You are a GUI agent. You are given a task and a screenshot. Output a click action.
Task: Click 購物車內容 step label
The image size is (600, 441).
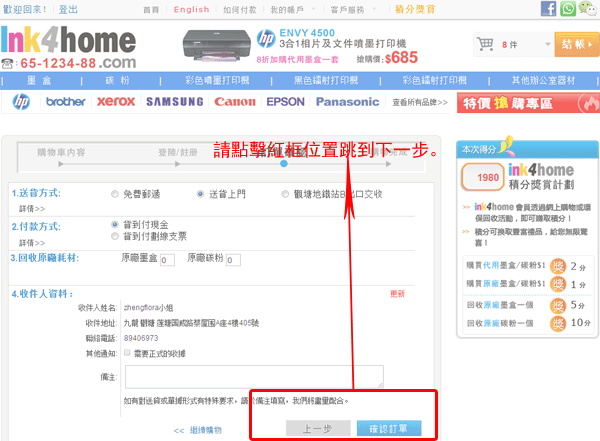61,152
